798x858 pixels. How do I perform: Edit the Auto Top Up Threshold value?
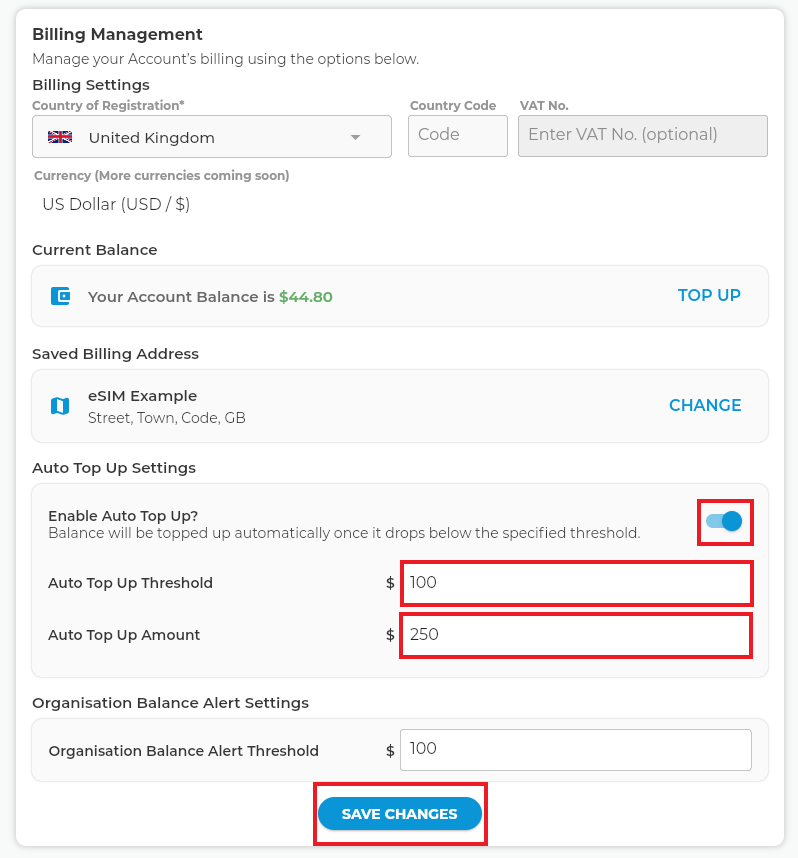576,583
